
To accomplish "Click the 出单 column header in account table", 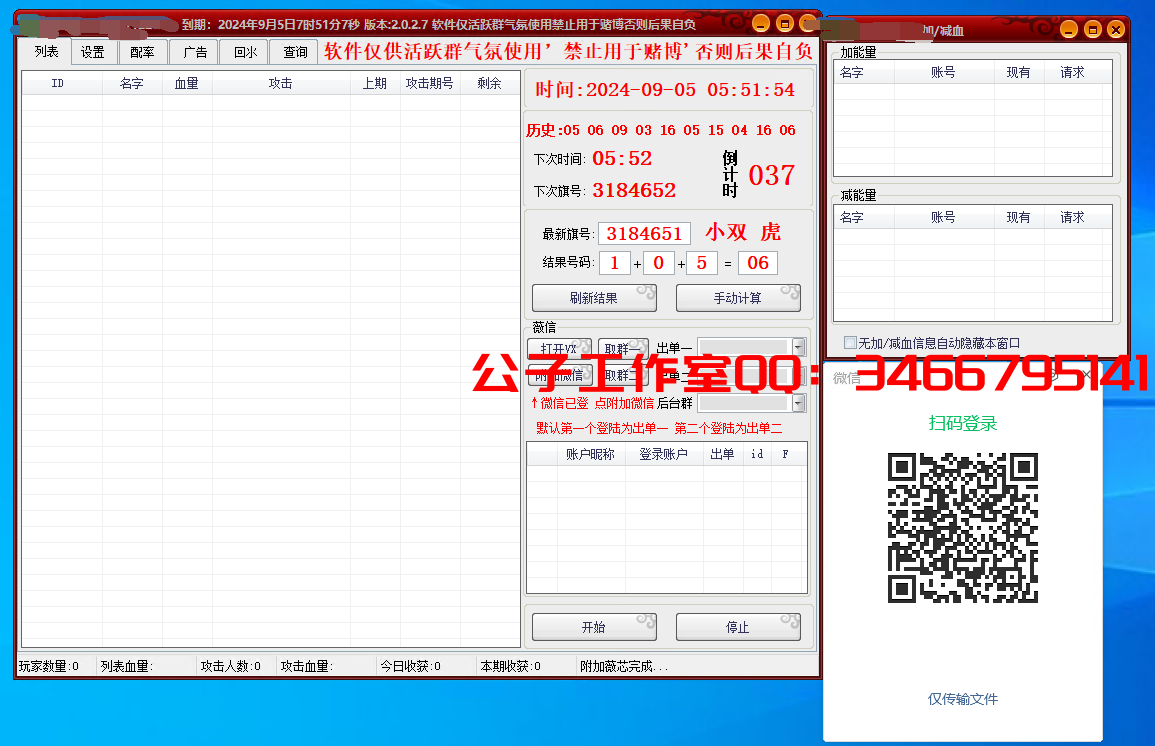I will (723, 454).
